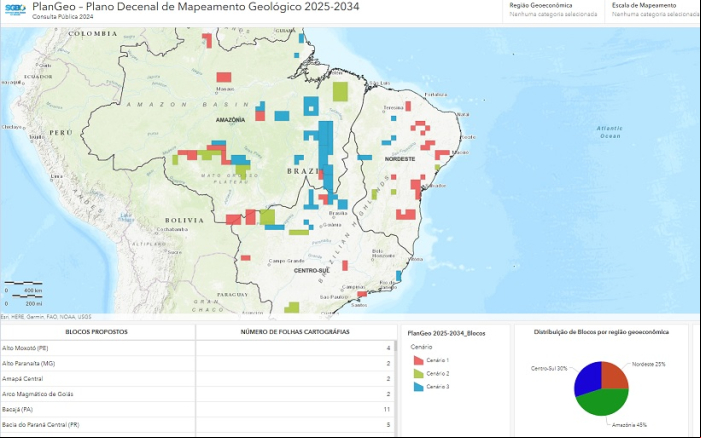Click the PlanGeo dashboard title text
701x438 pixels.
click(196, 6)
